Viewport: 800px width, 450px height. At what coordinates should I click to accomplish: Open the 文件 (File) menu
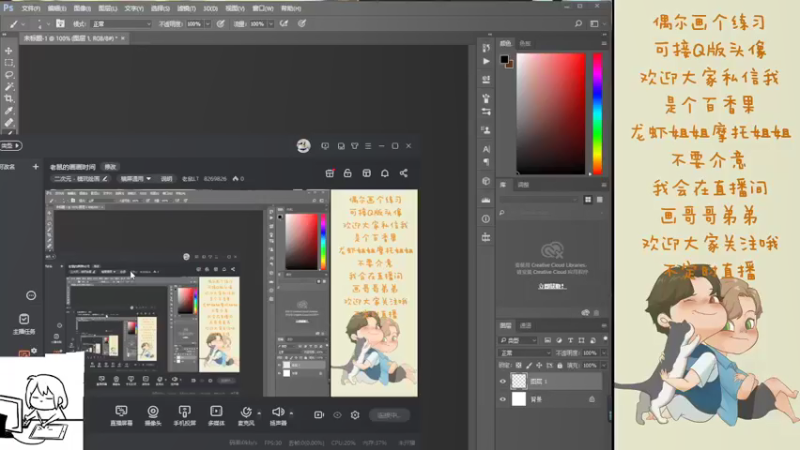point(31,7)
